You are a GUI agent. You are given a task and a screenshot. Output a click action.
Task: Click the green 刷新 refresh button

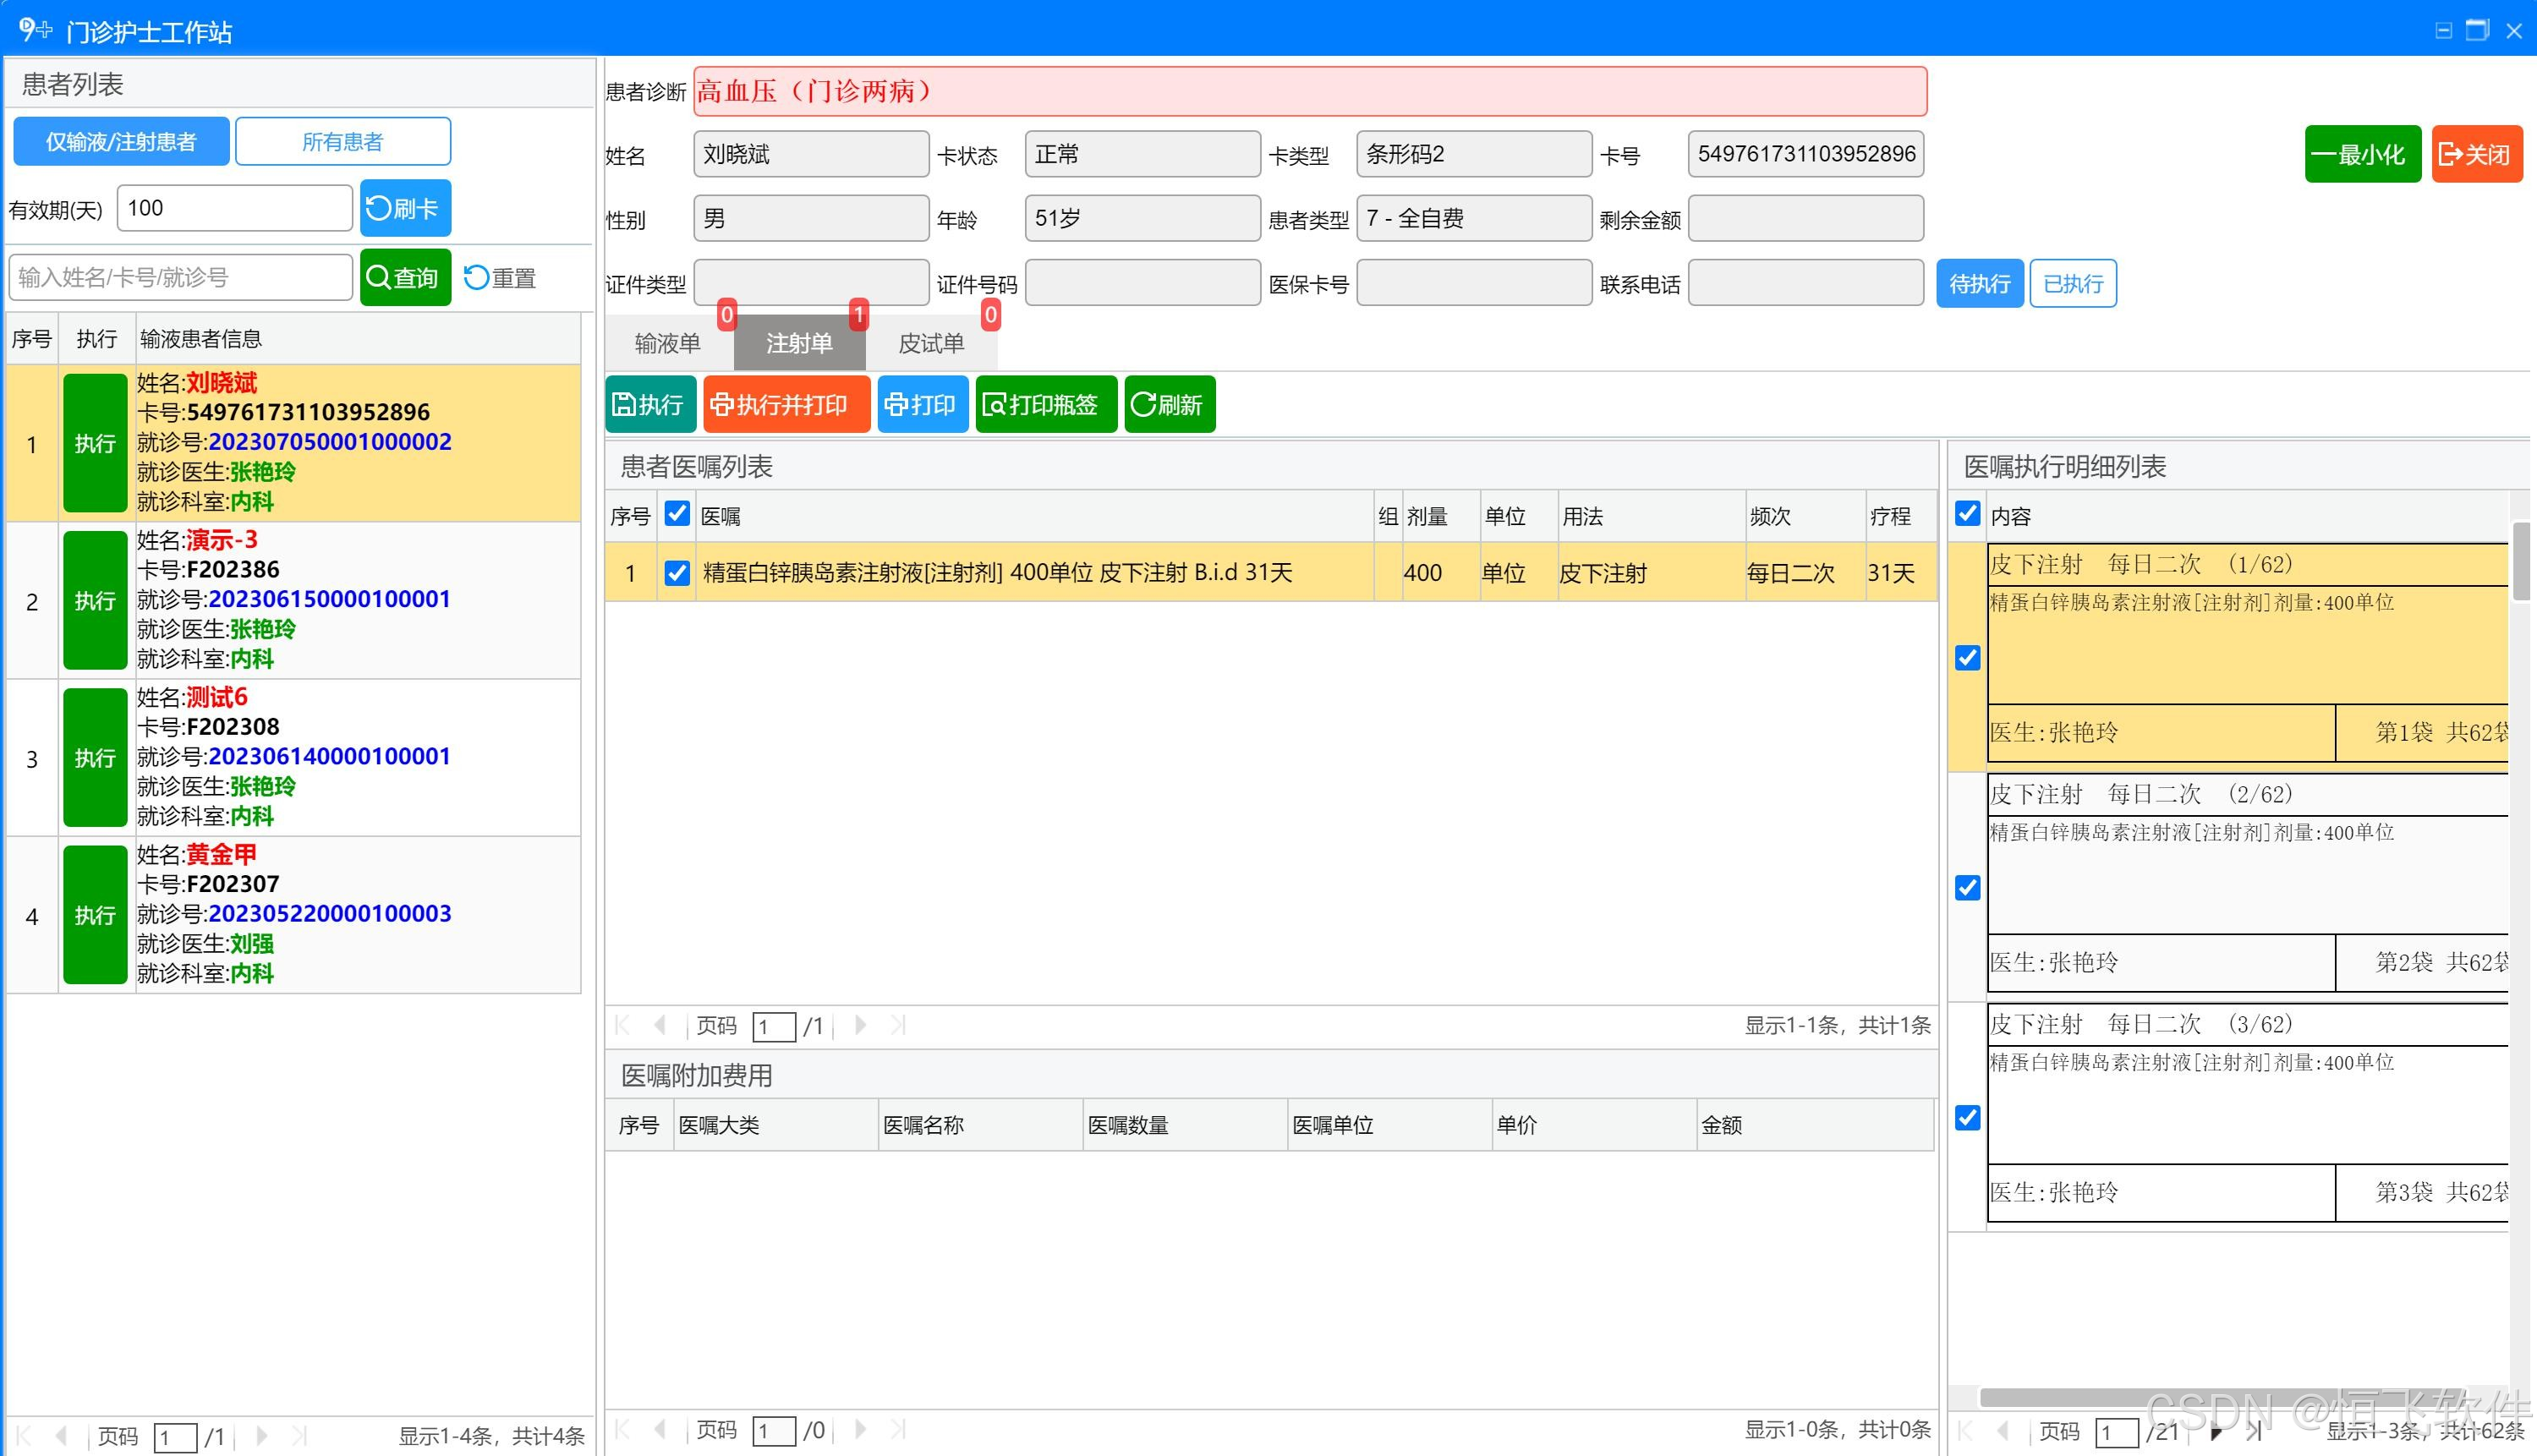[x=1169, y=404]
